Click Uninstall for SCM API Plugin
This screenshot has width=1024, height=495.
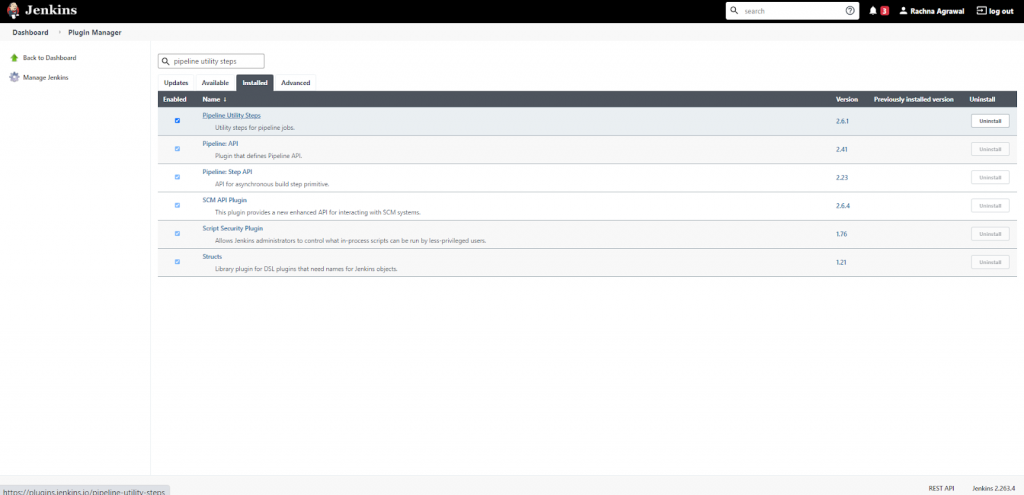pos(990,205)
